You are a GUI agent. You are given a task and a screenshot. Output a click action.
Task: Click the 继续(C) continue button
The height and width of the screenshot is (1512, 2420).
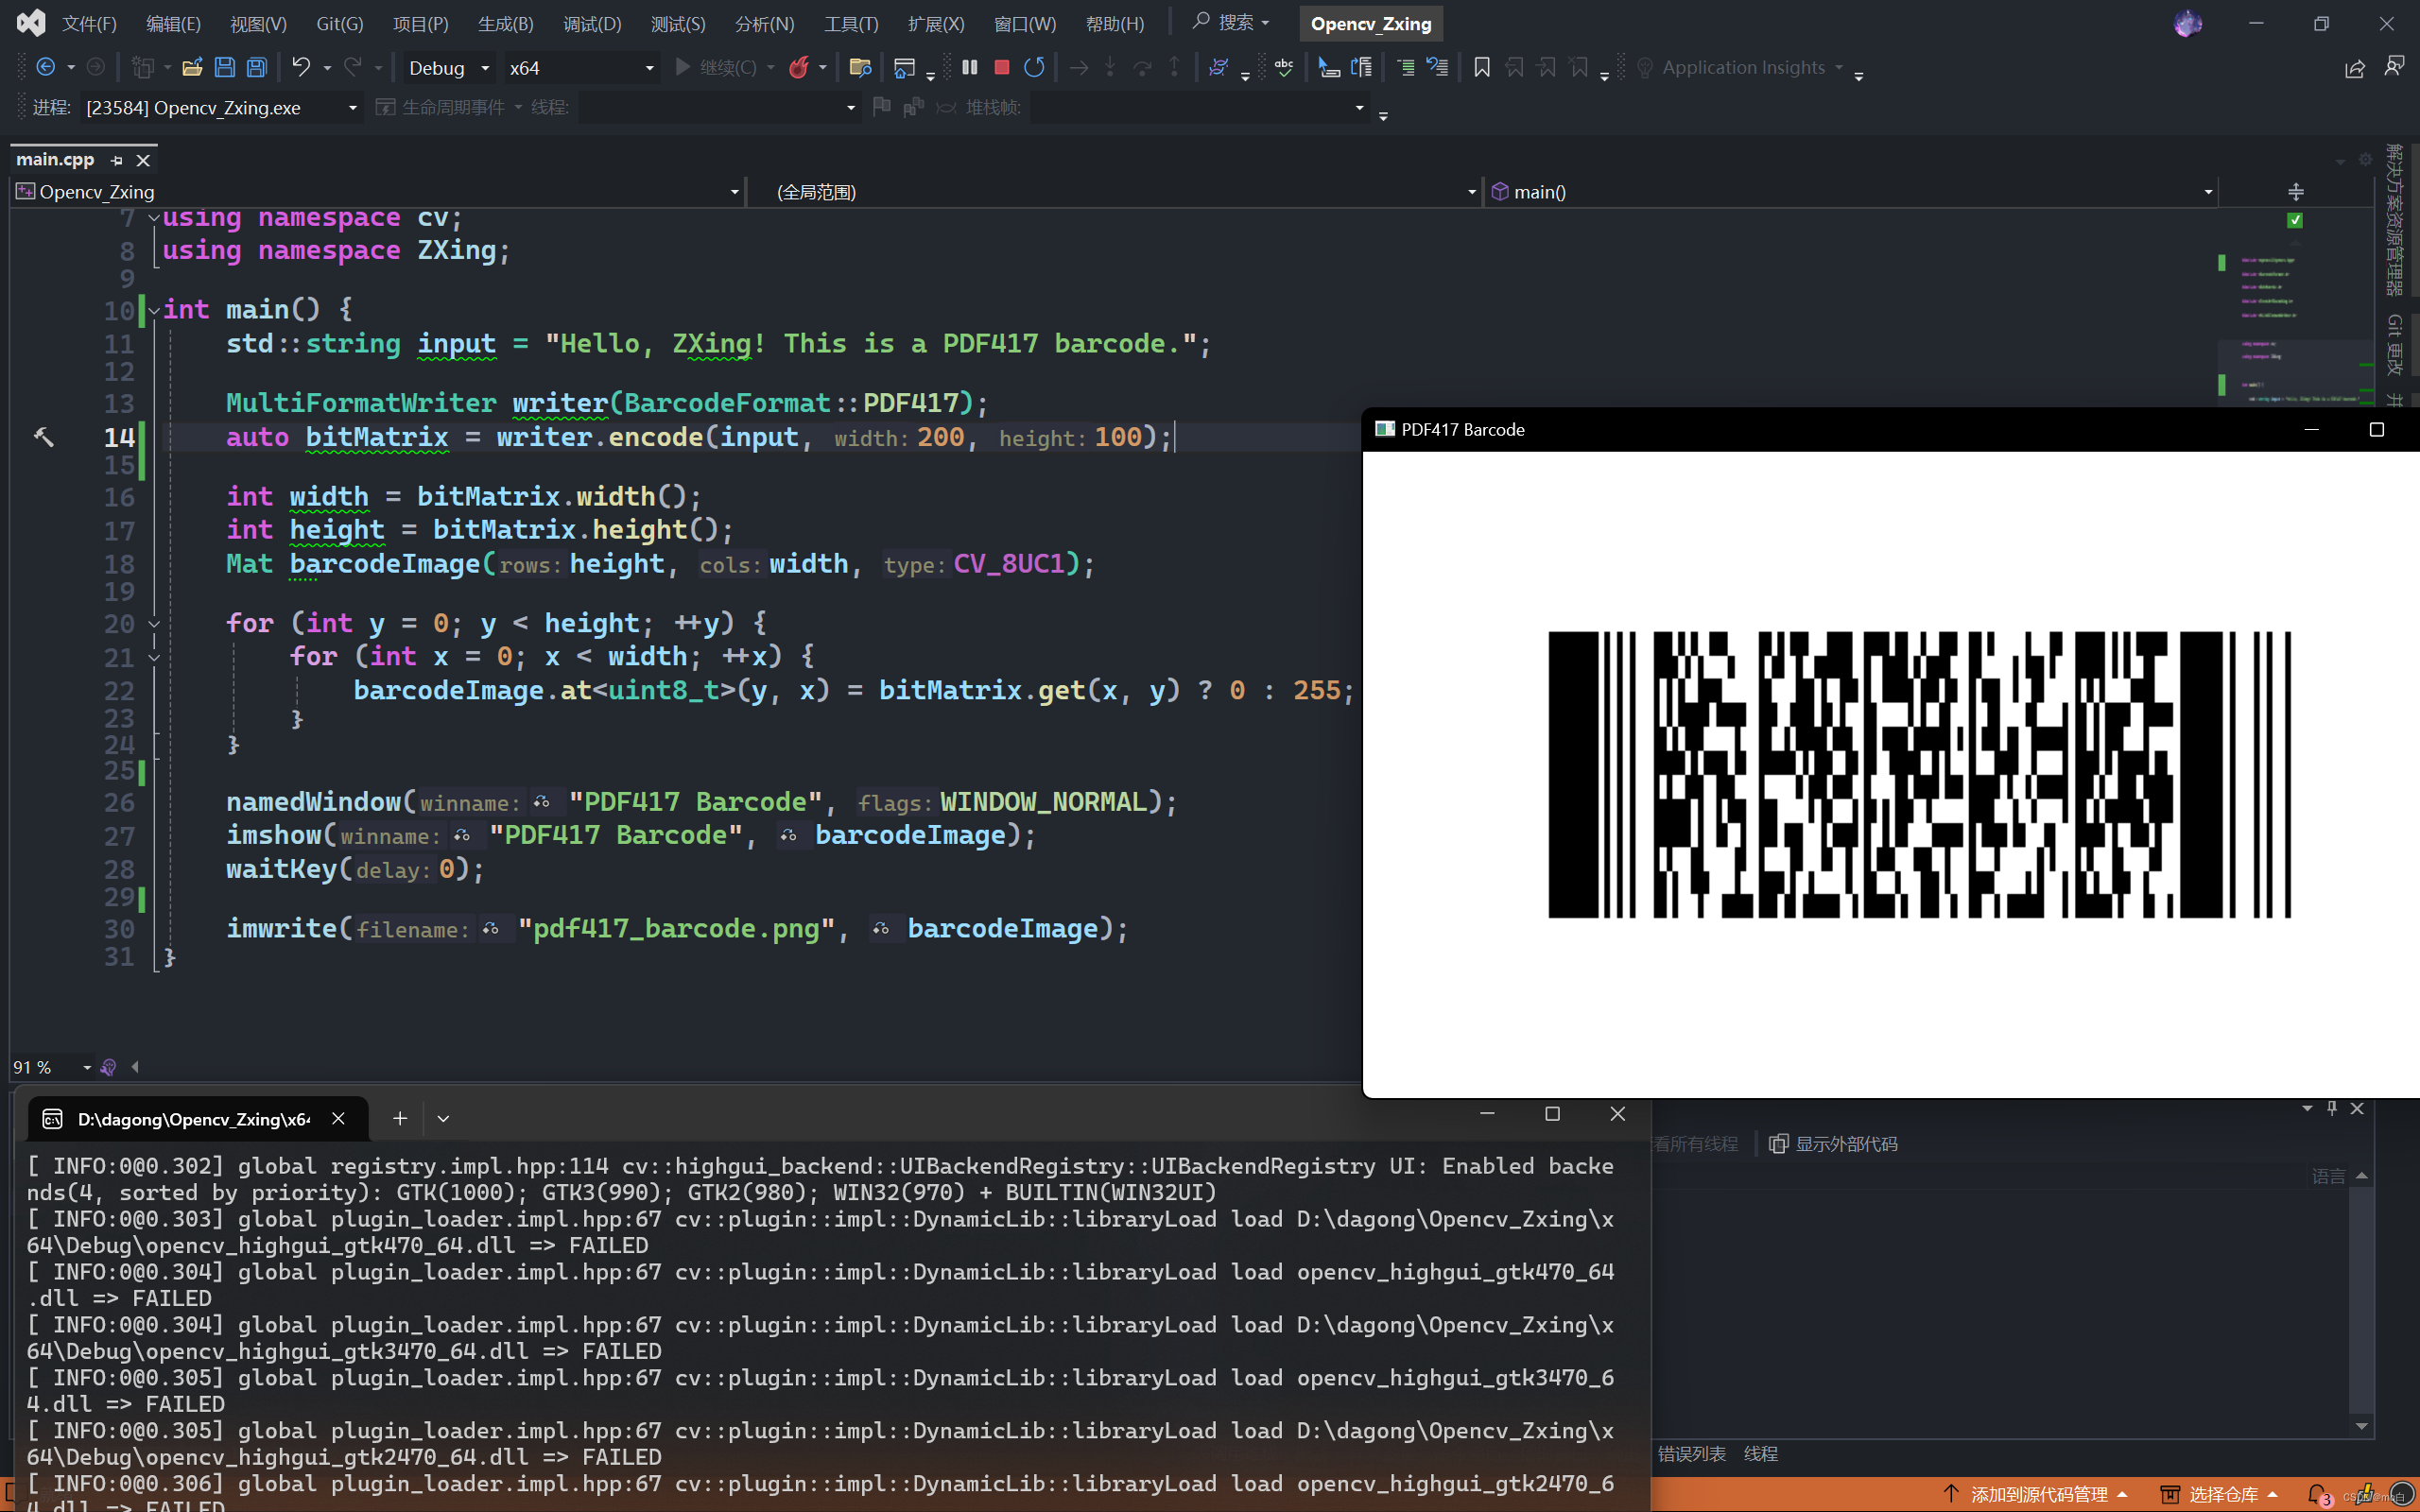click(717, 67)
